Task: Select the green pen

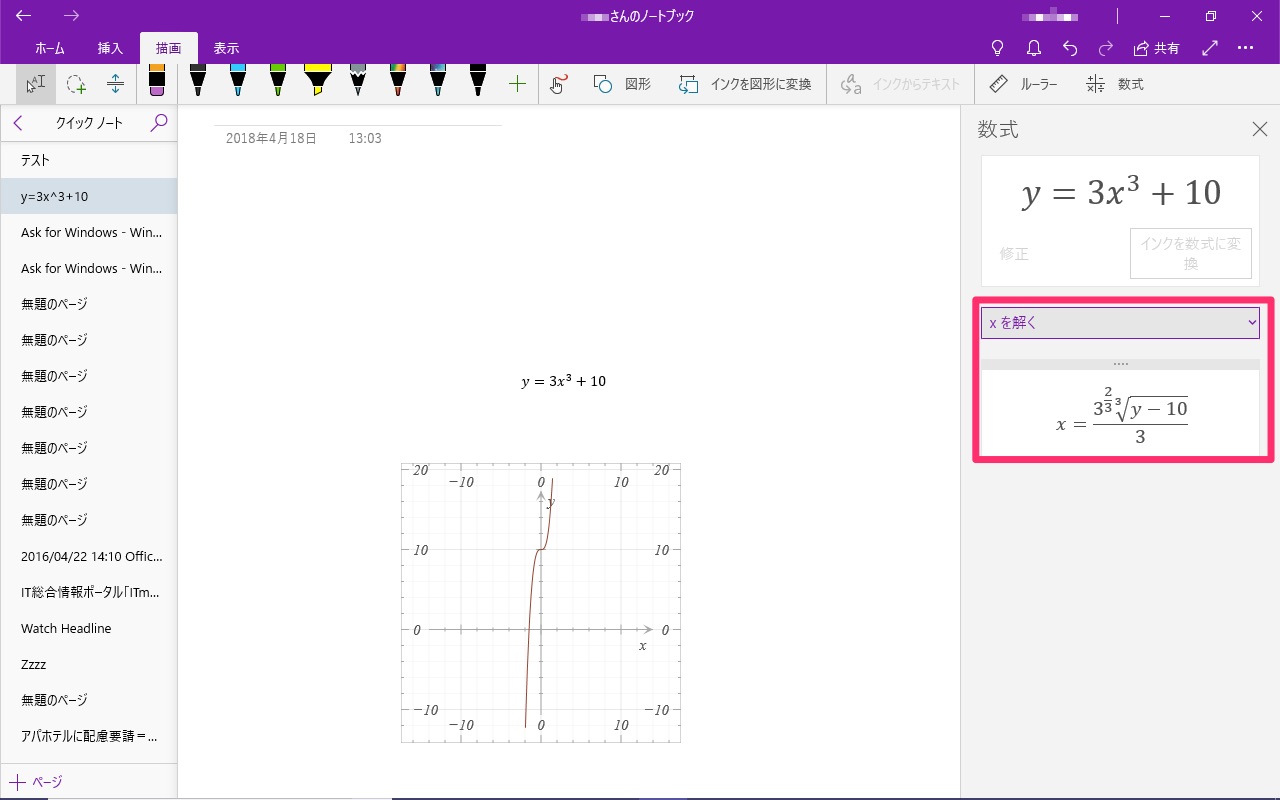Action: point(278,82)
